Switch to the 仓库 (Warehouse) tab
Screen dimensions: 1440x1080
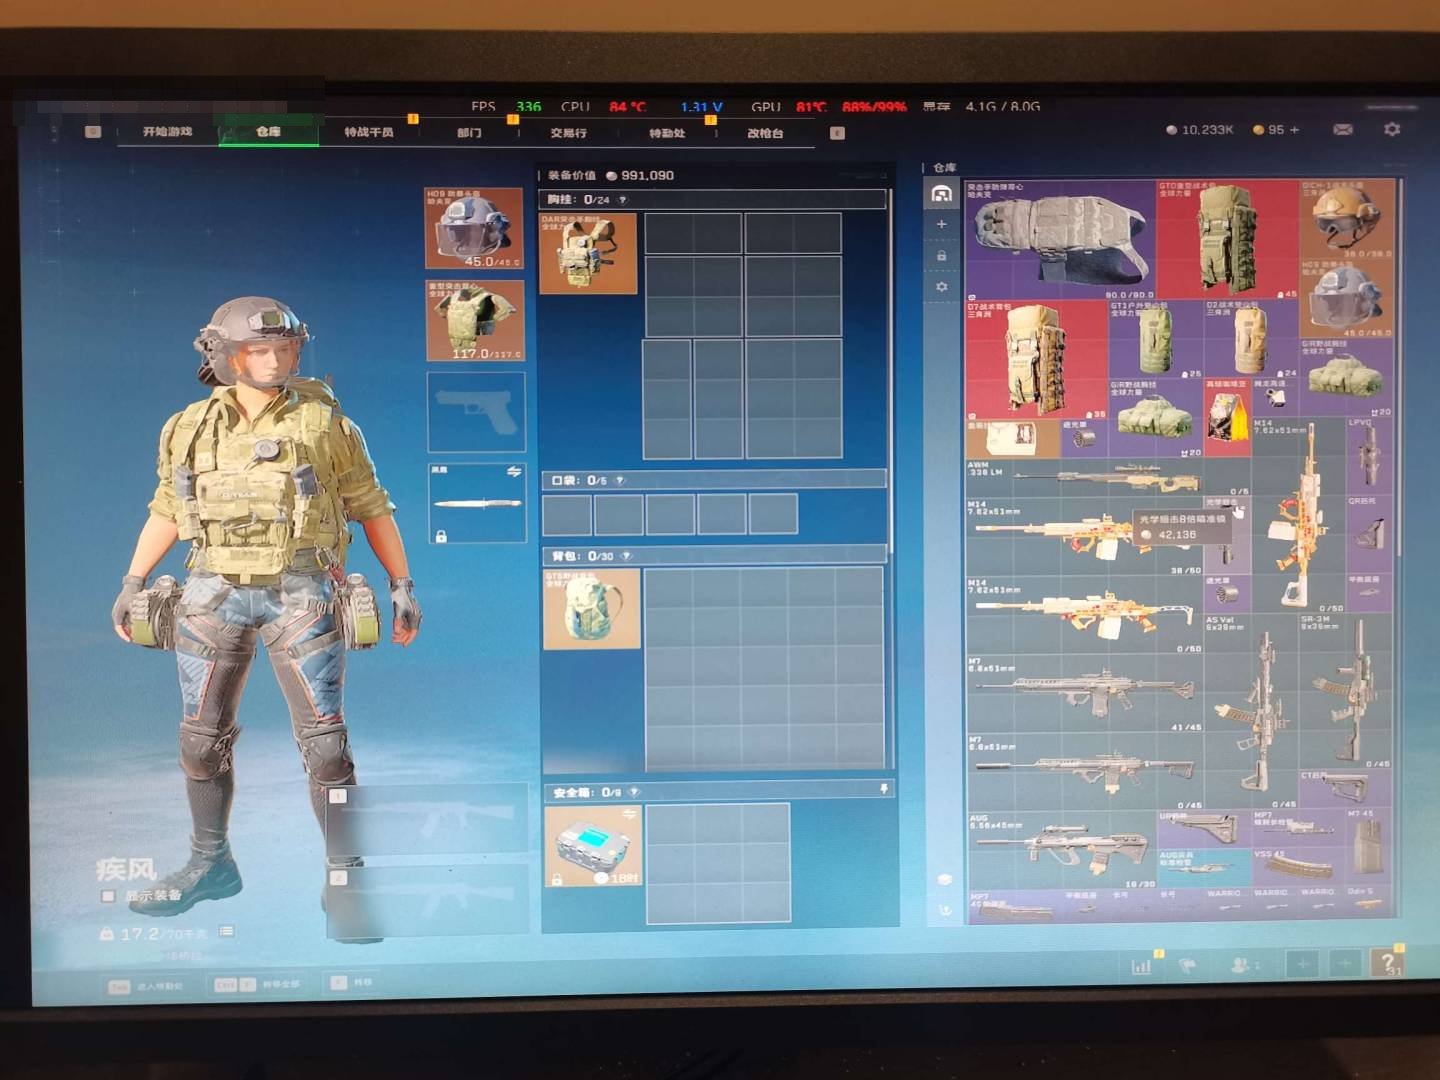tap(268, 132)
